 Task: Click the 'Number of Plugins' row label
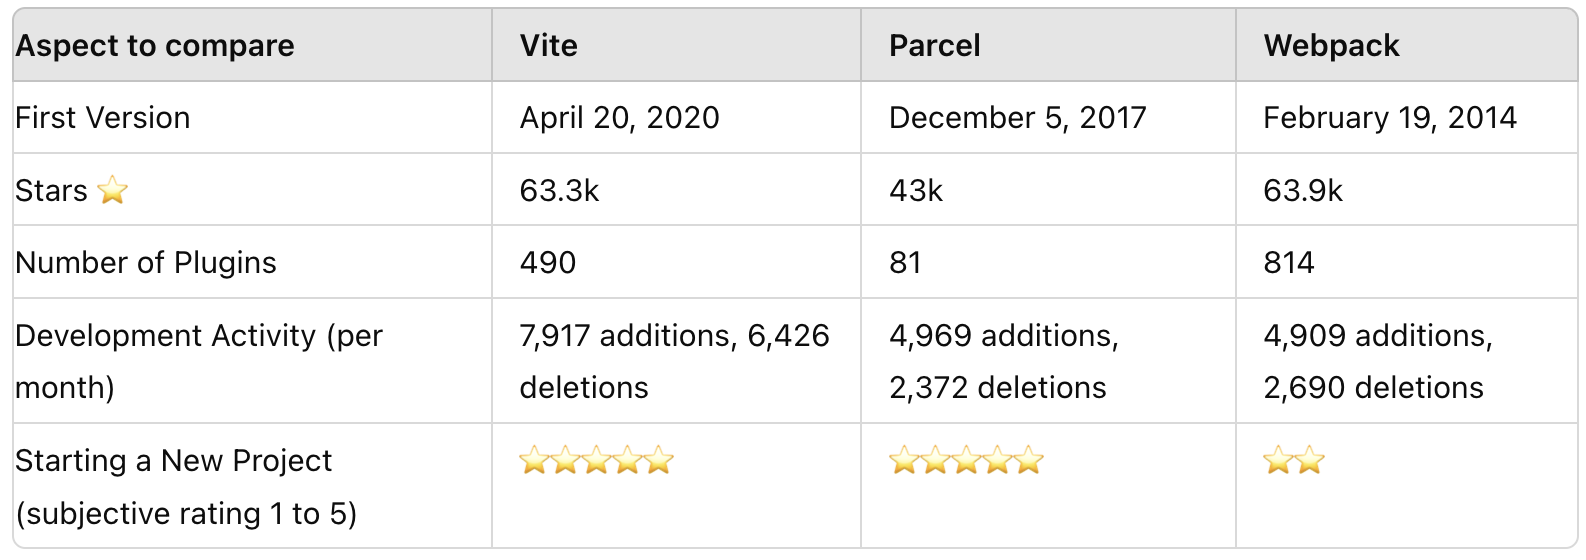click(x=146, y=263)
